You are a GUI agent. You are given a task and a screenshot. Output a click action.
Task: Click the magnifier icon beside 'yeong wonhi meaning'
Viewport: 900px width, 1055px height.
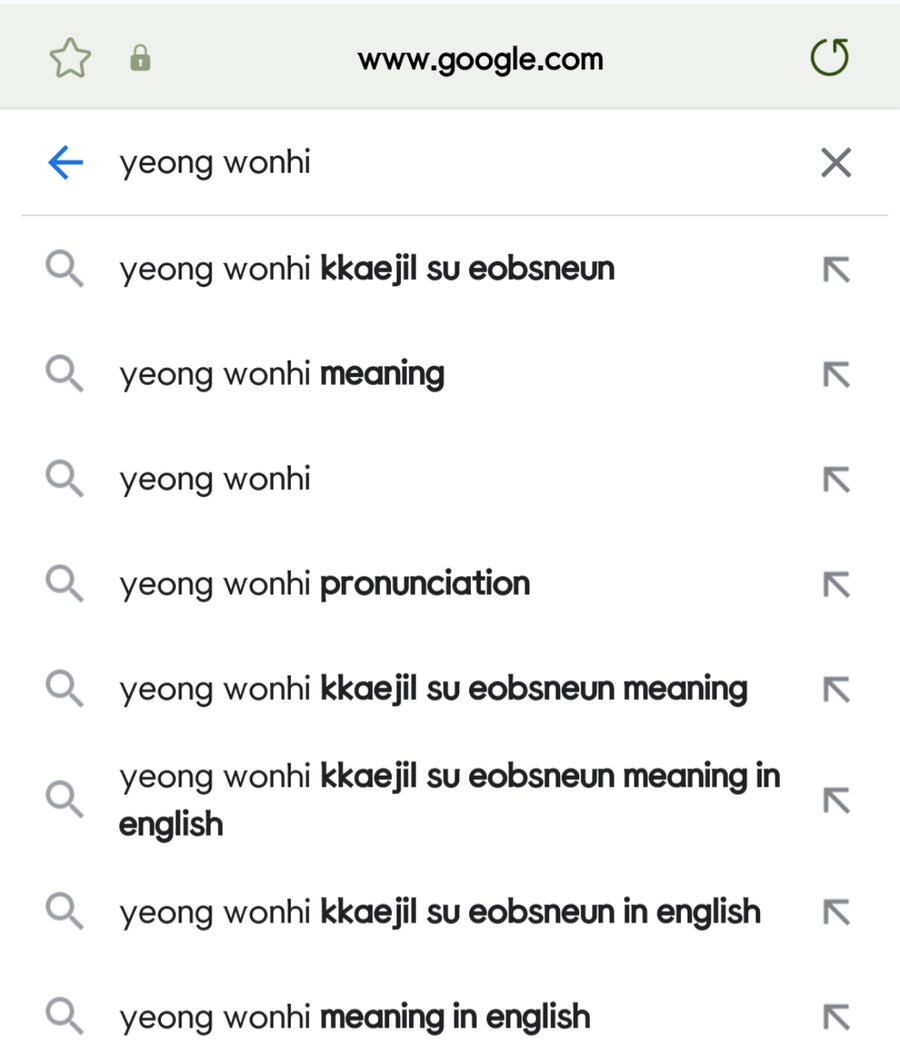click(x=64, y=374)
